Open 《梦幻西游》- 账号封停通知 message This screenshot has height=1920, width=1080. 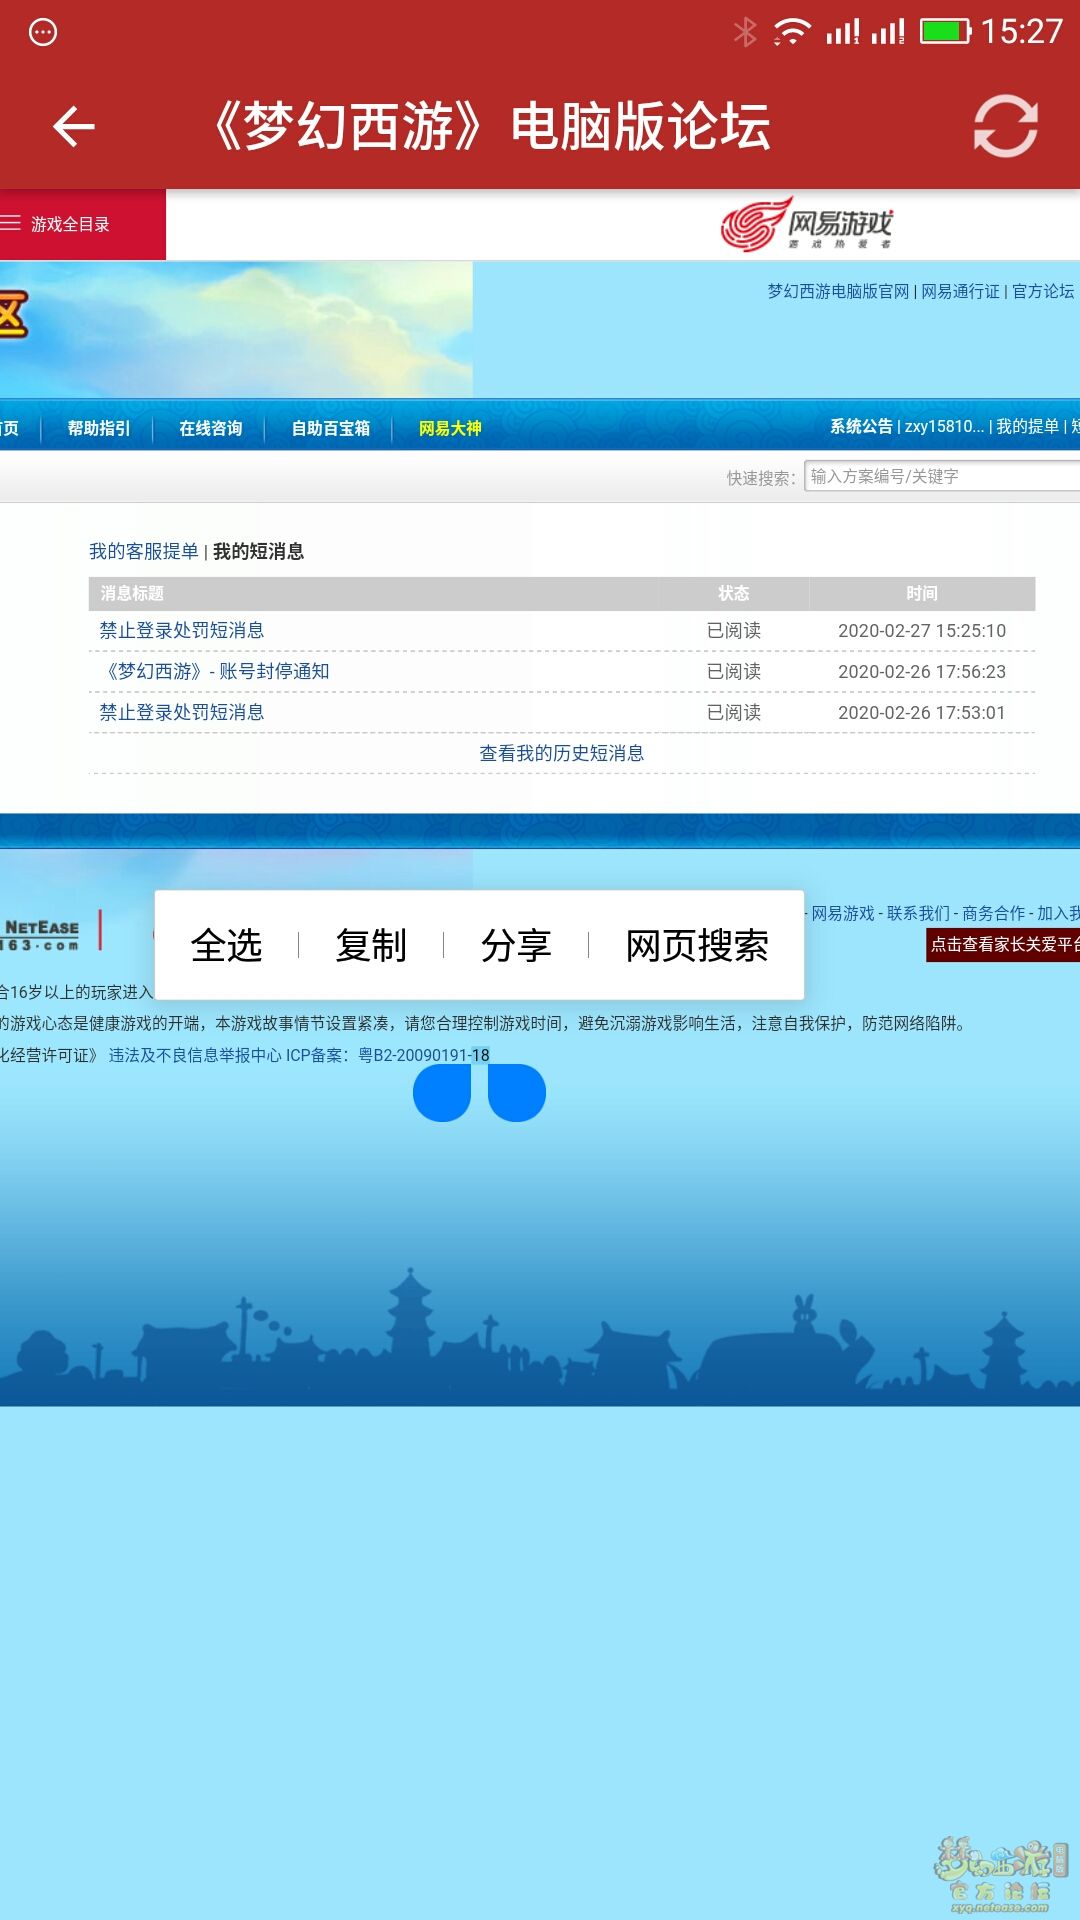pyautogui.click(x=215, y=671)
